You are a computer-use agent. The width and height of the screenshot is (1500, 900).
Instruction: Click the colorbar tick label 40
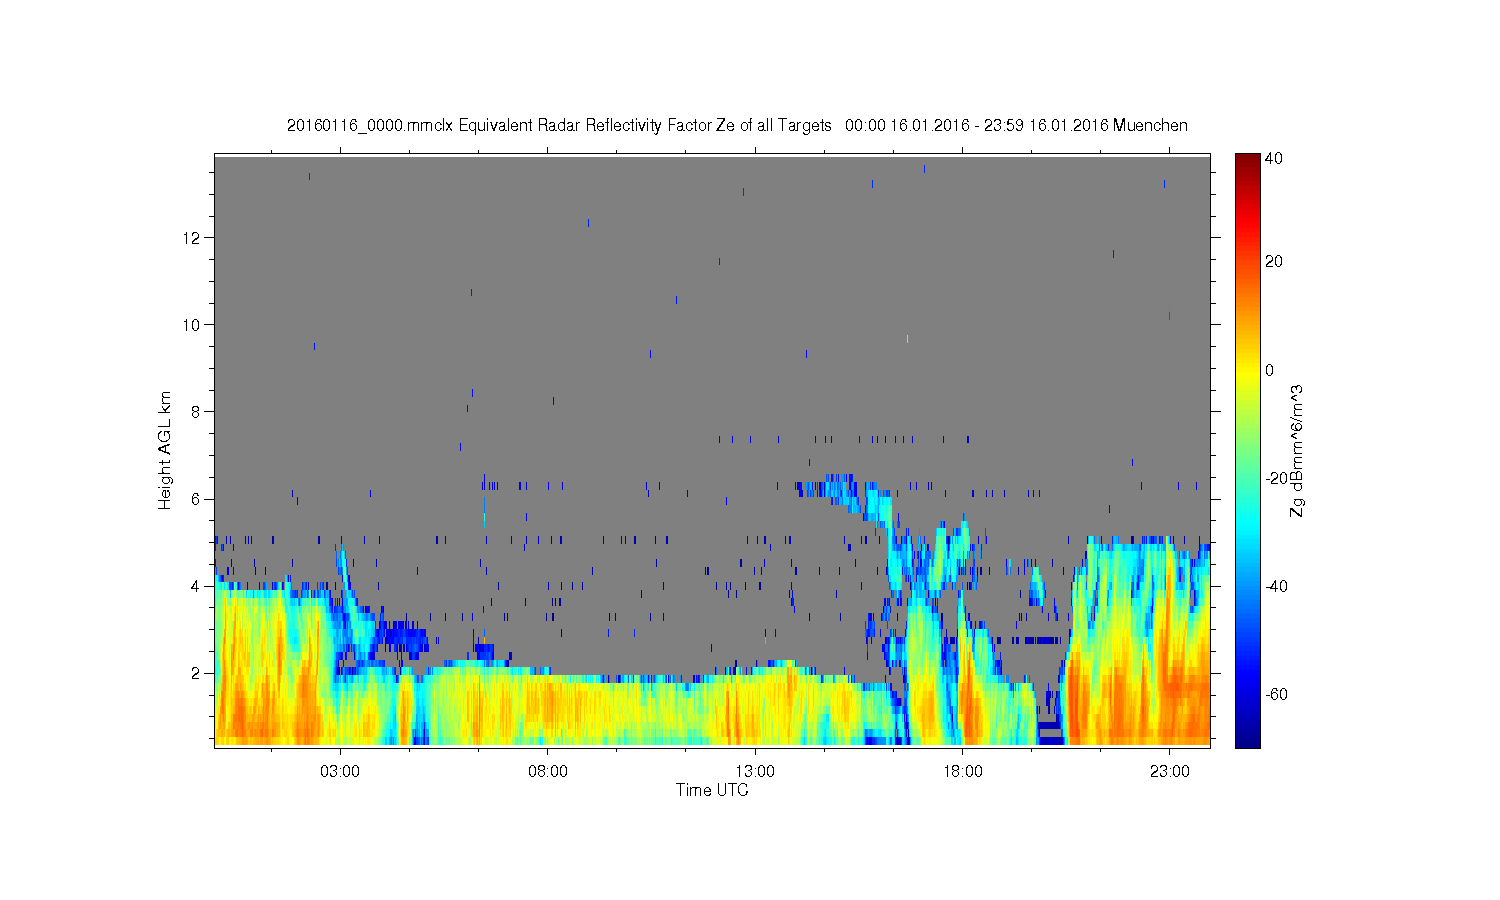[1274, 159]
